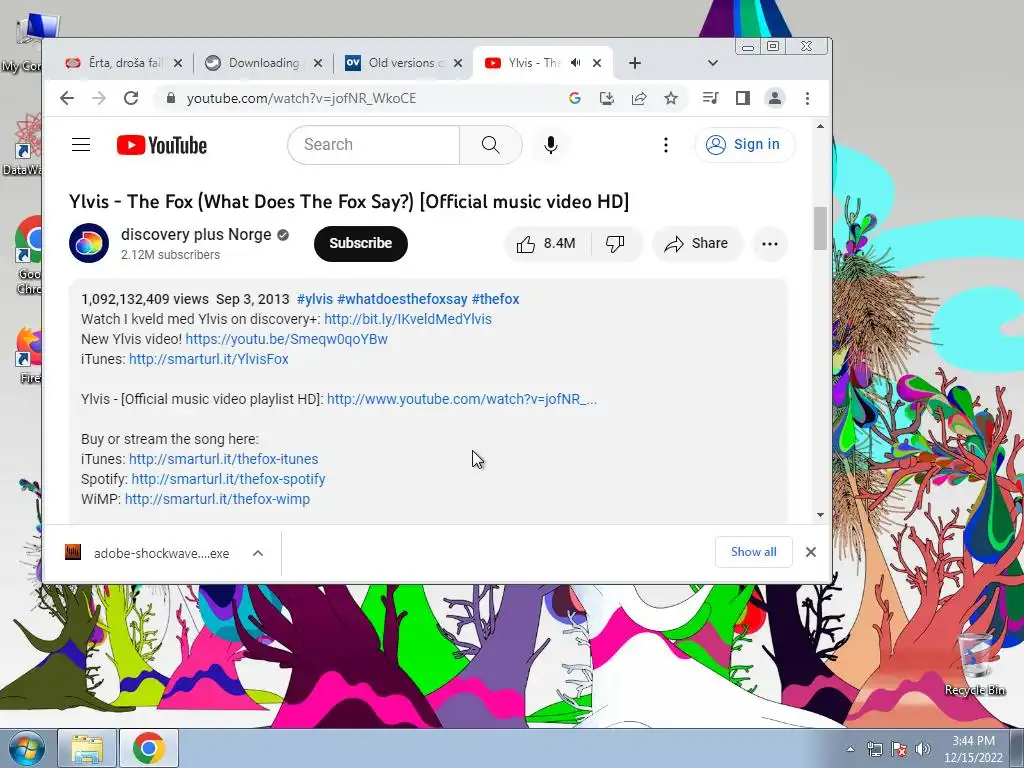Close the Ylvis YouTube tab
Image resolution: width=1024 pixels, height=768 pixels.
click(x=597, y=63)
